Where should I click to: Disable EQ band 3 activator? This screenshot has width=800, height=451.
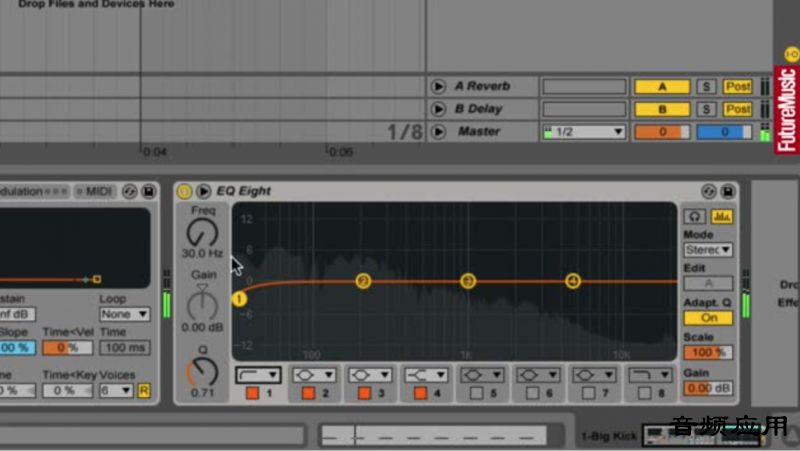[364, 393]
